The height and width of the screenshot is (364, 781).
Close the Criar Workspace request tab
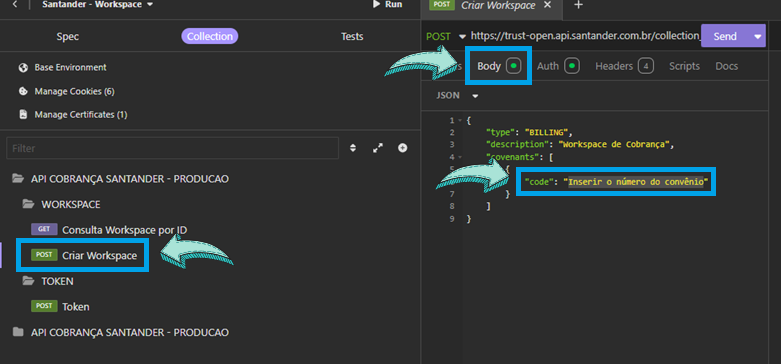pos(547,5)
